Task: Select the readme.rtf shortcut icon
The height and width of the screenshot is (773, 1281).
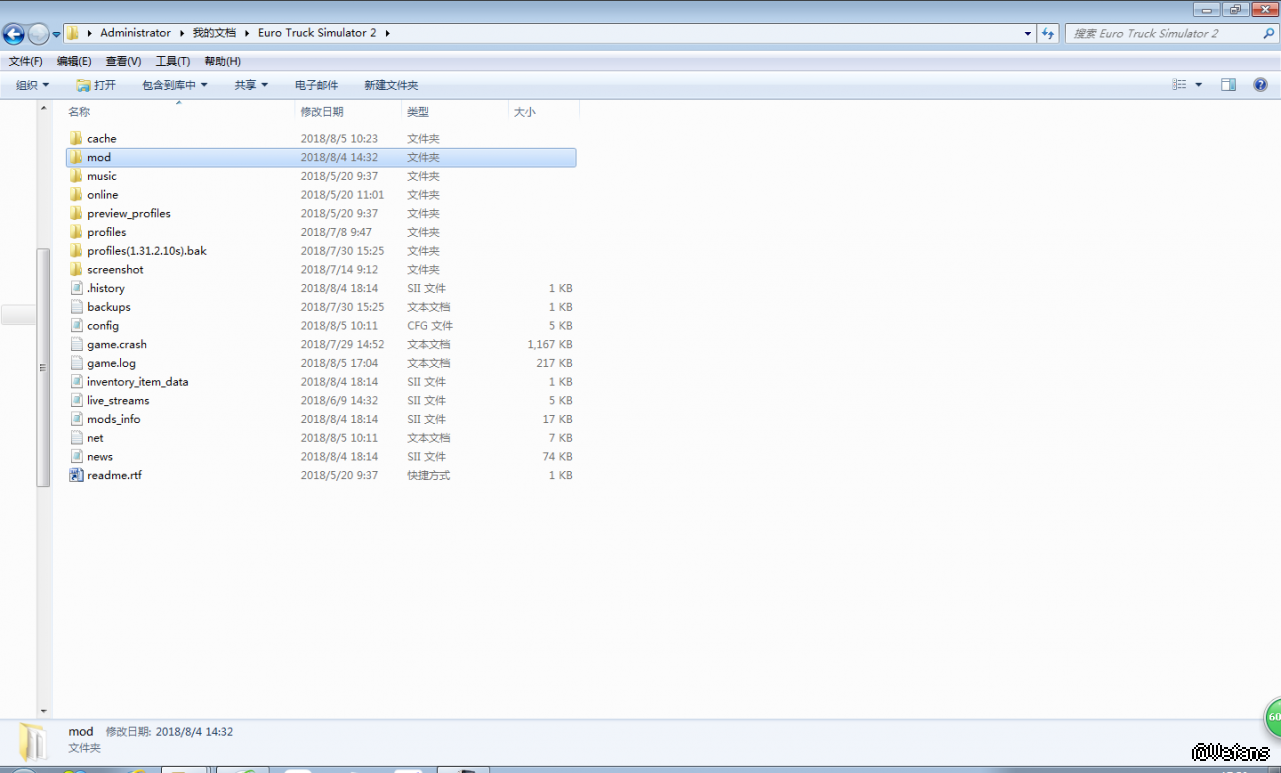Action: click(76, 476)
